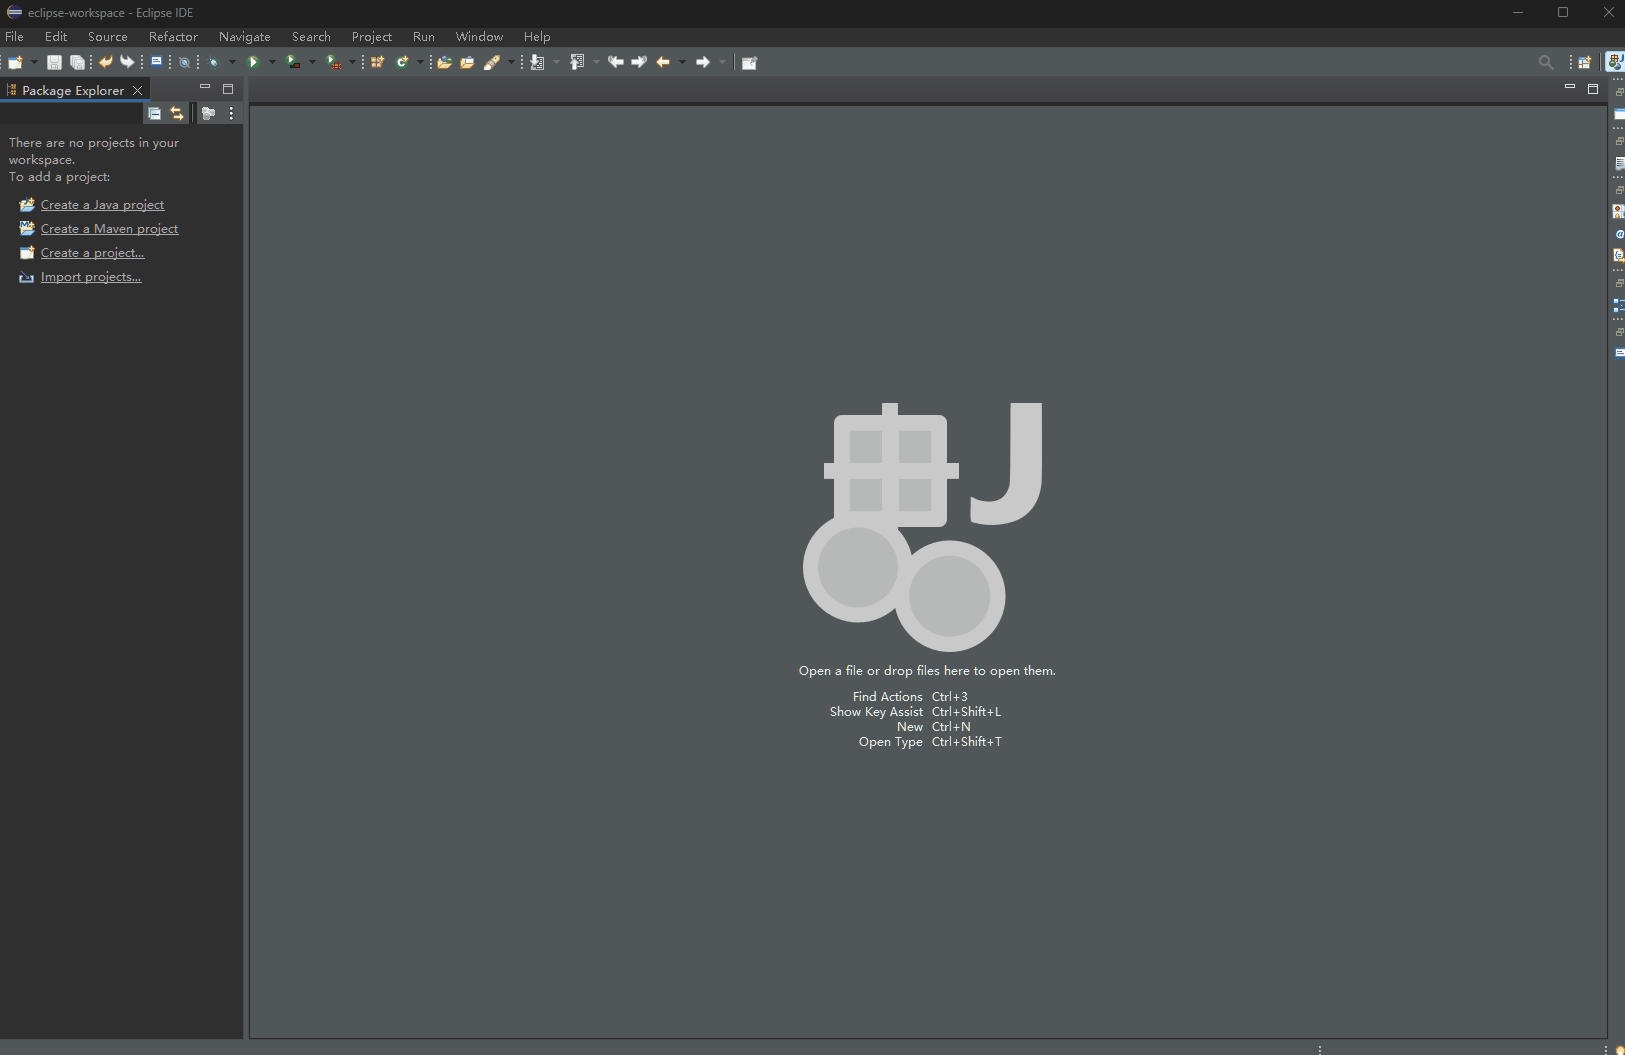1625x1055 pixels.
Task: Toggle the Java perspective button
Action: [x=1616, y=62]
